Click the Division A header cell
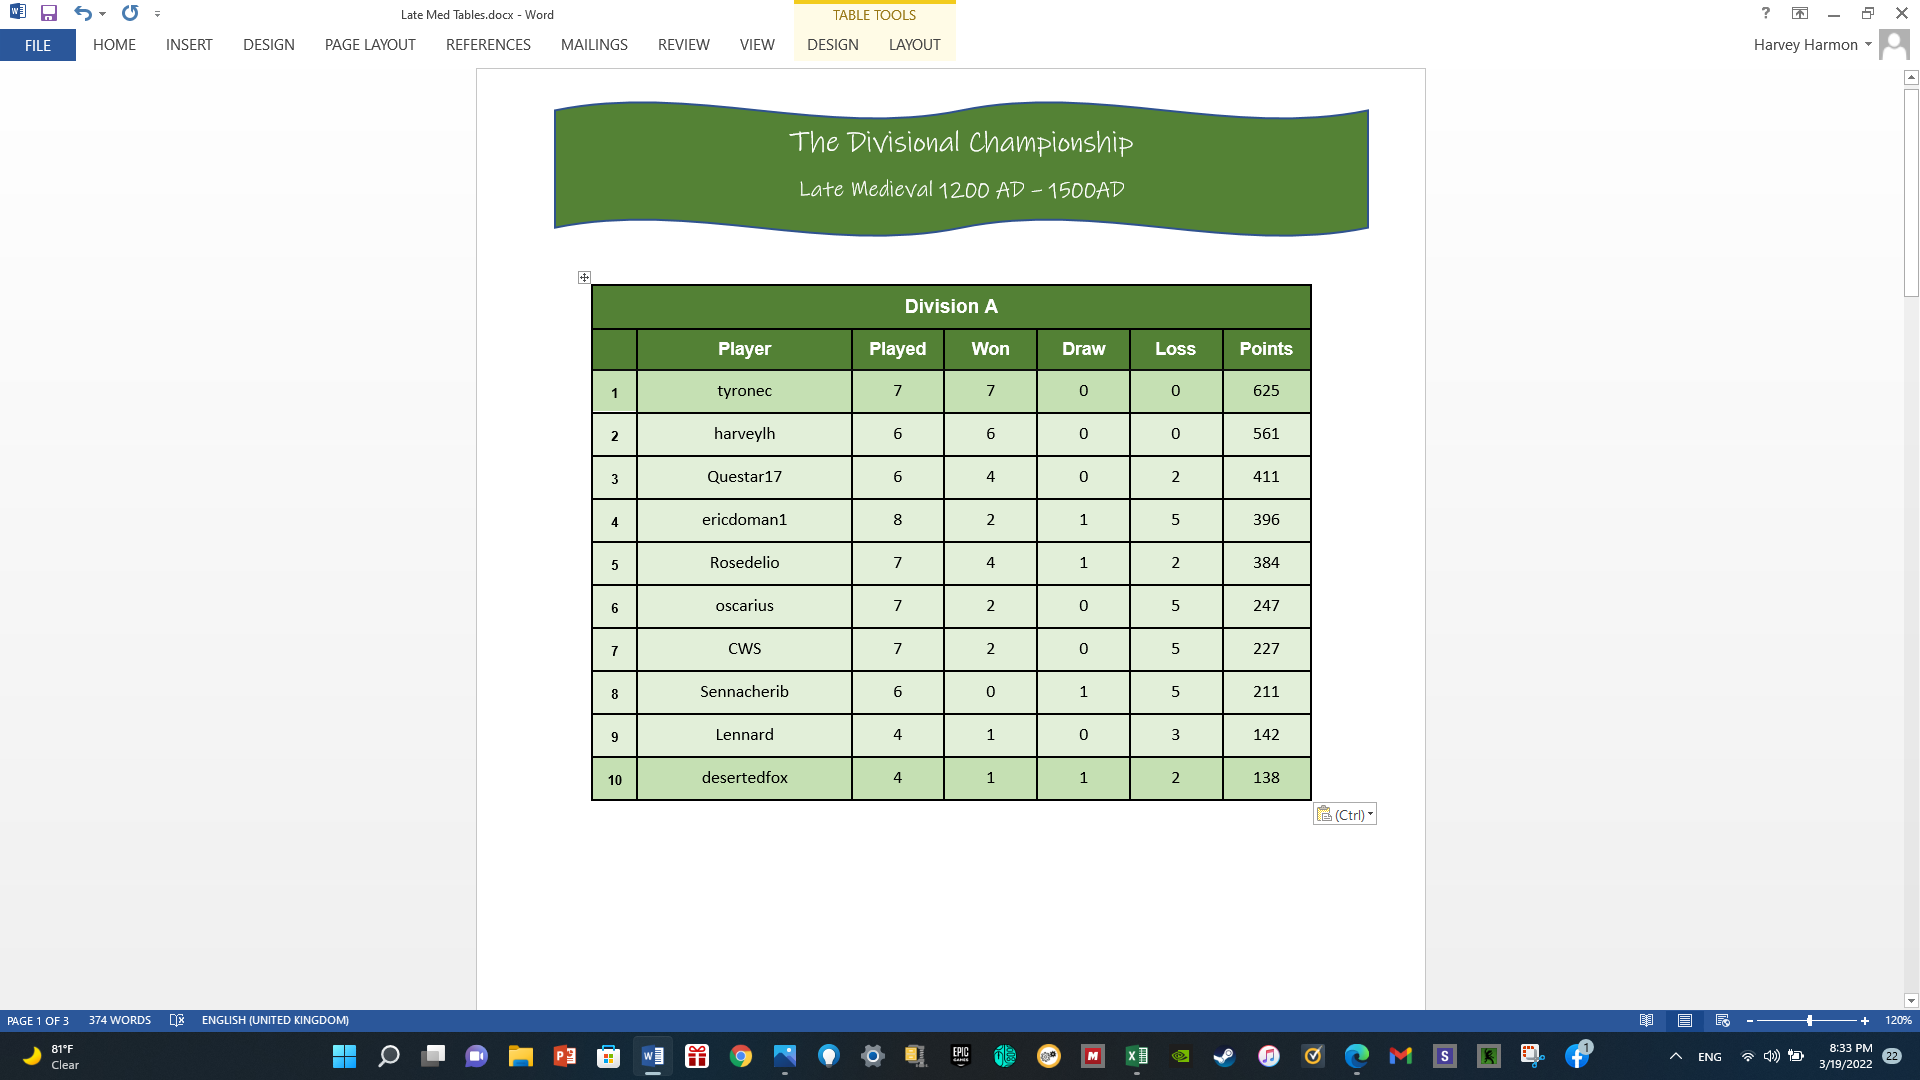 [951, 307]
